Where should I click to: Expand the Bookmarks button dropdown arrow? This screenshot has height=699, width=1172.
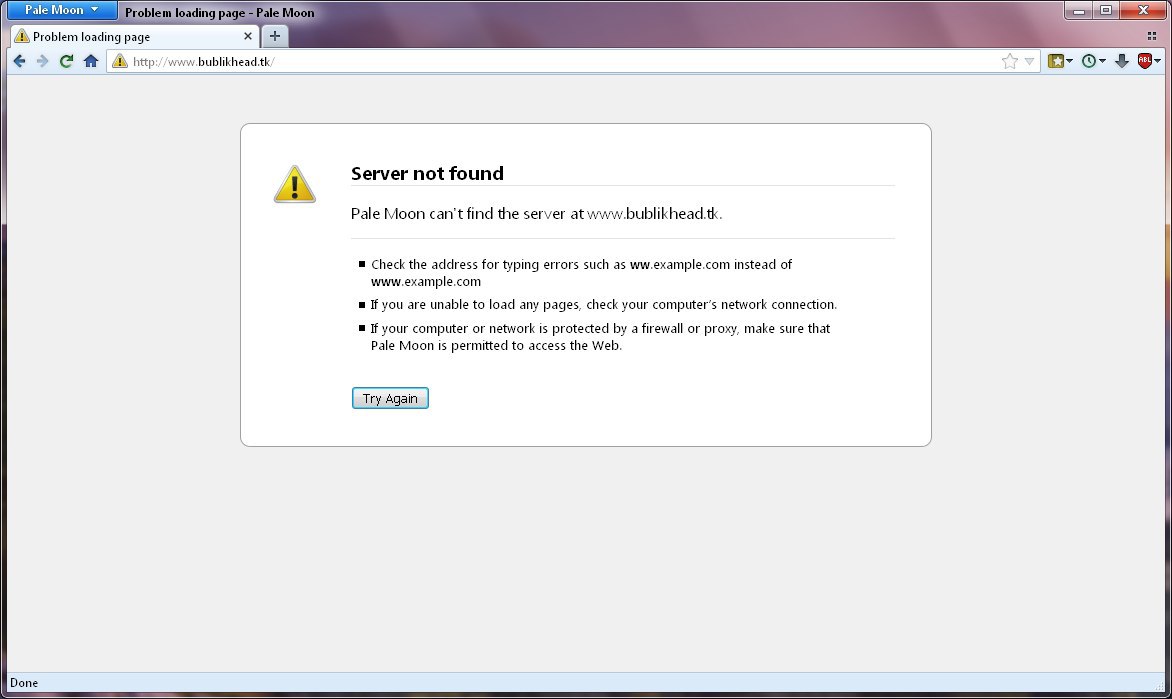(x=1070, y=61)
